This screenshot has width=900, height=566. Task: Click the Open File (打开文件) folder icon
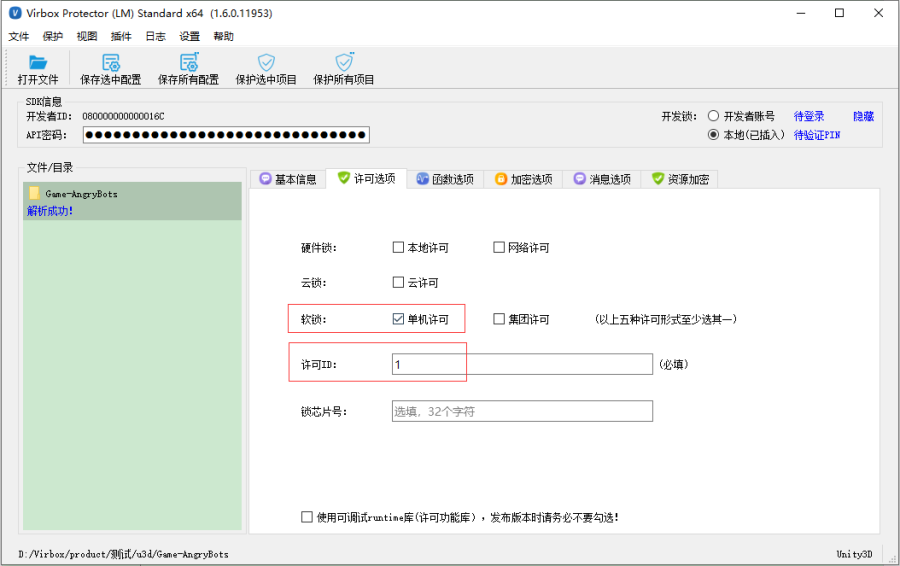[38, 62]
